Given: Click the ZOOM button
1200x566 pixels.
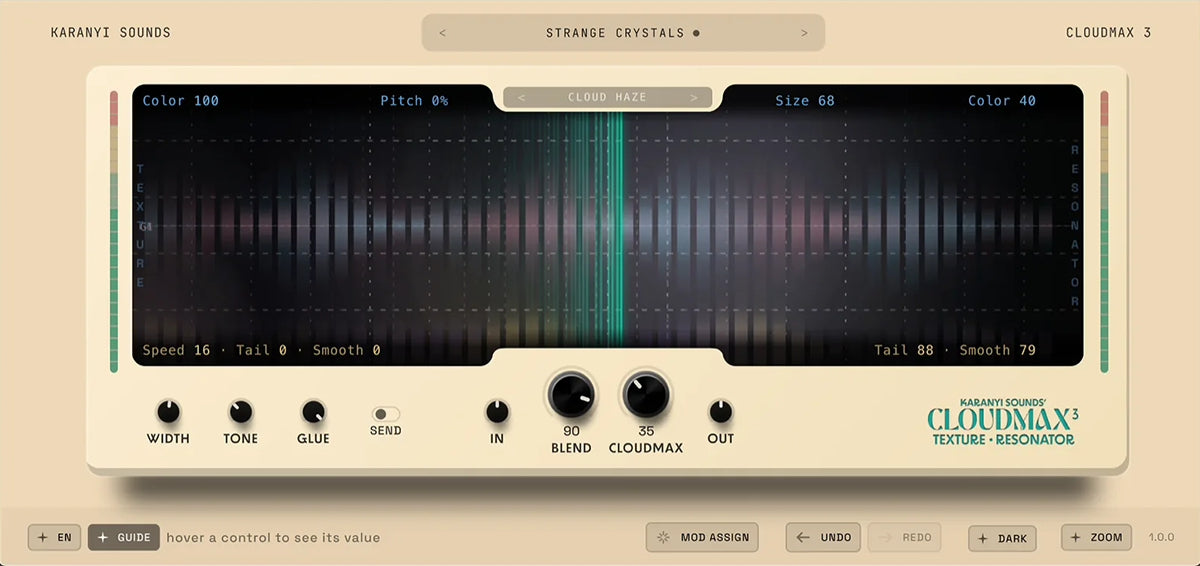Looking at the screenshot, I should point(1097,538).
